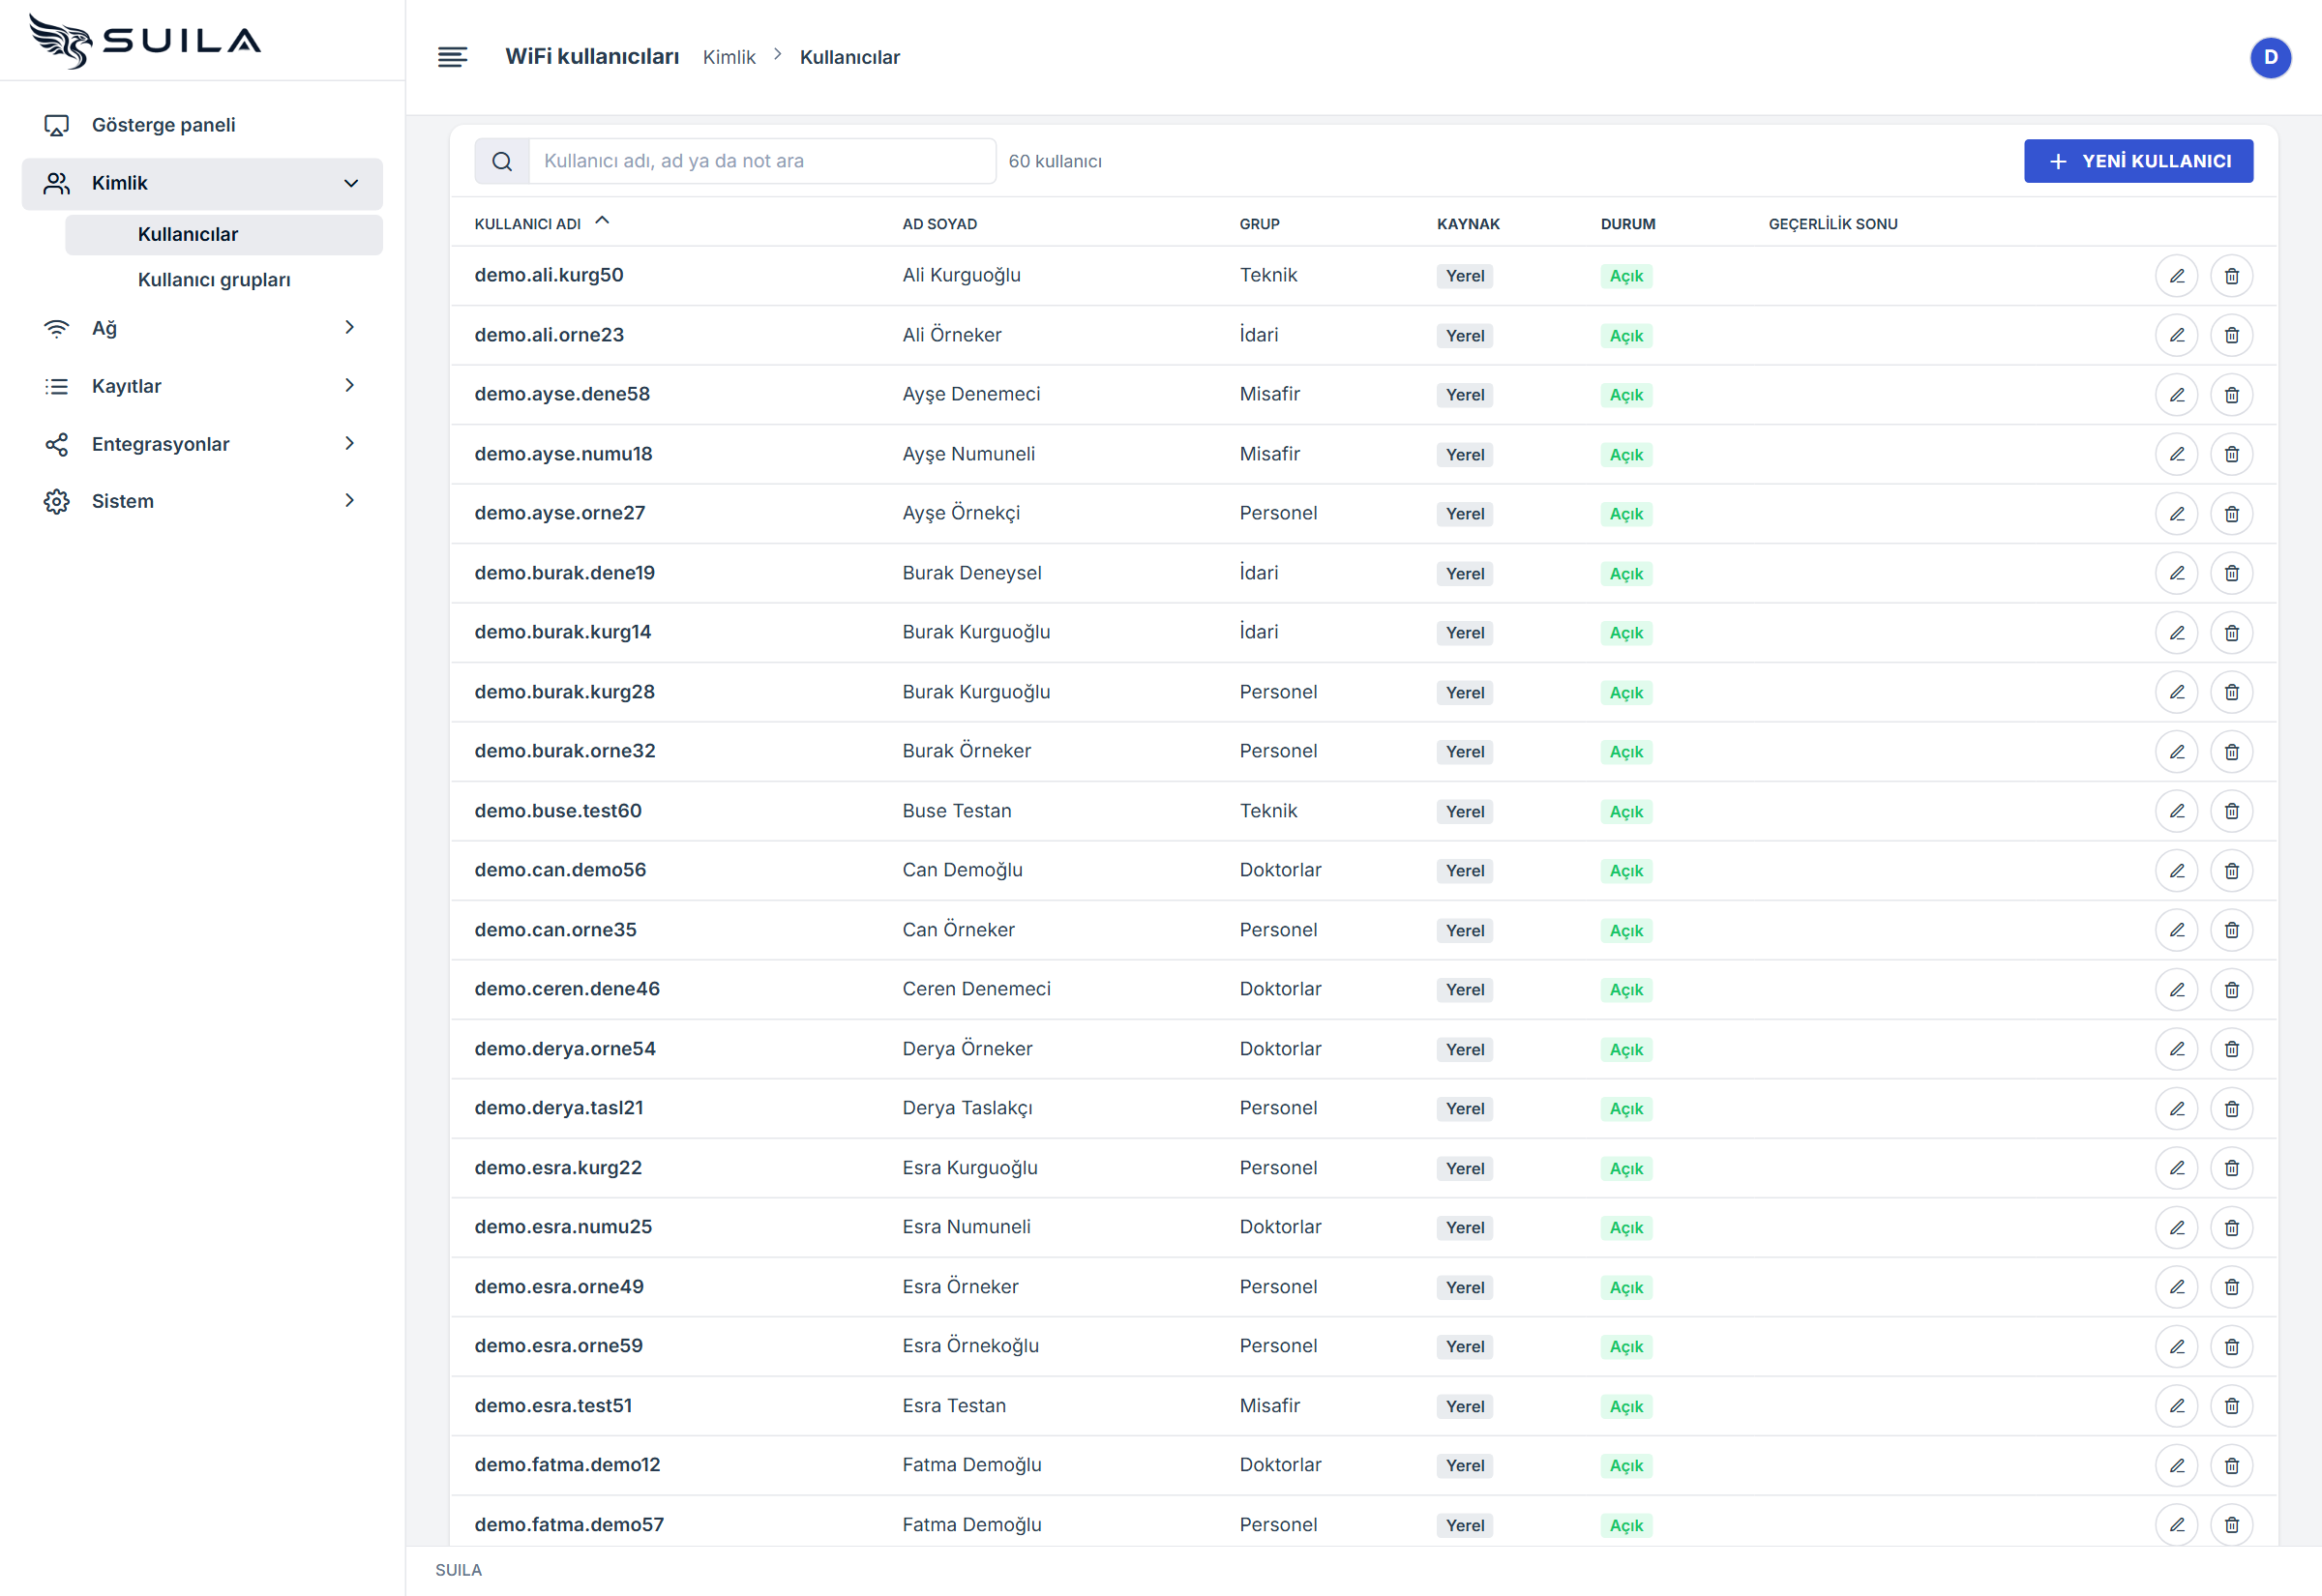The image size is (2322, 1596).
Task: Select Kullanıcılar submenu item
Action: pos(224,234)
